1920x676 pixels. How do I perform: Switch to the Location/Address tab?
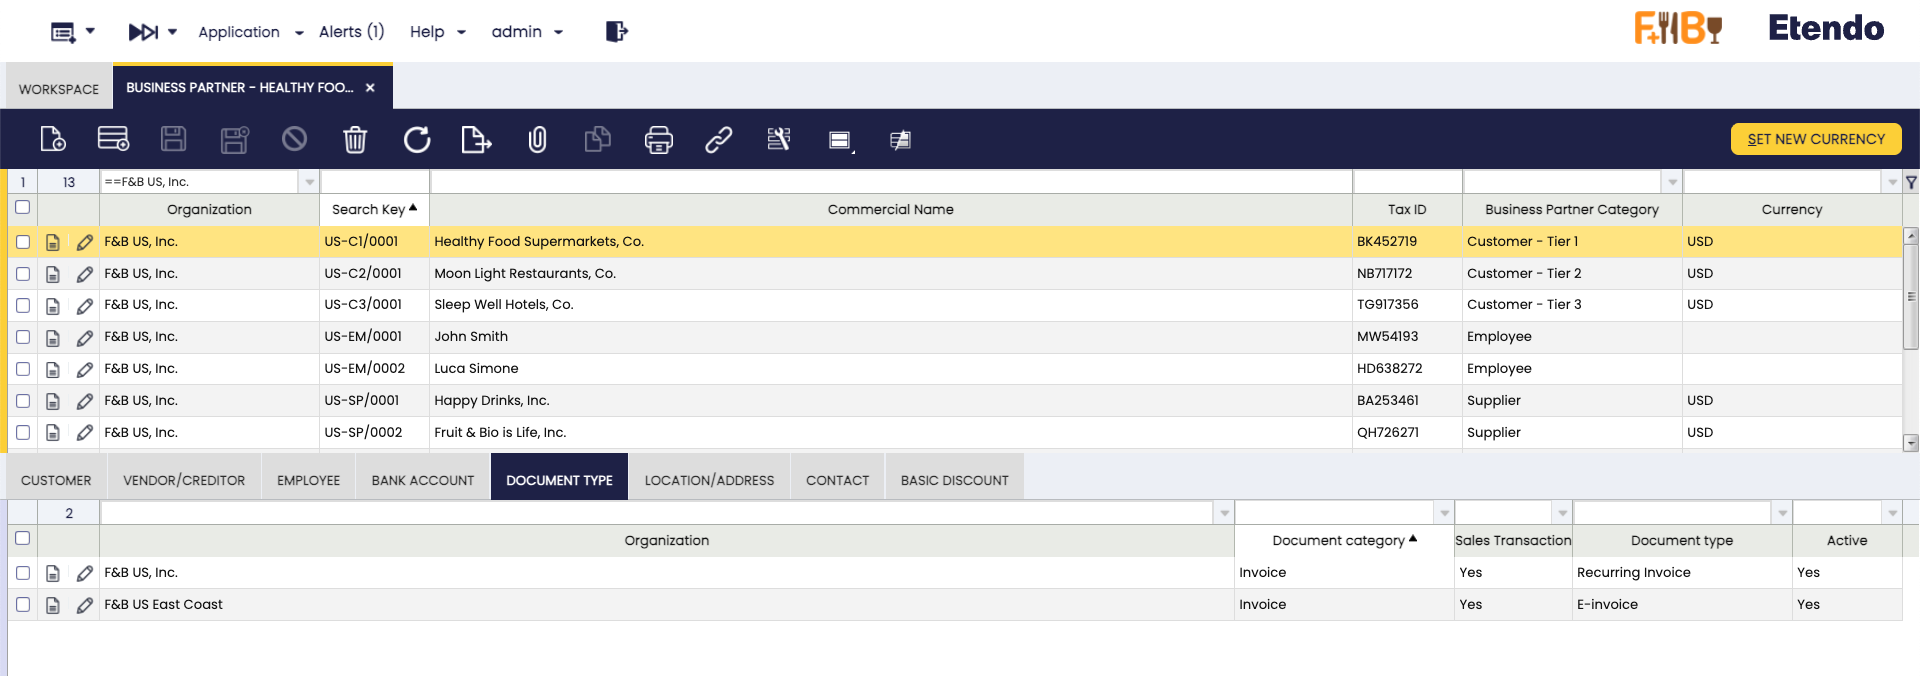(709, 480)
